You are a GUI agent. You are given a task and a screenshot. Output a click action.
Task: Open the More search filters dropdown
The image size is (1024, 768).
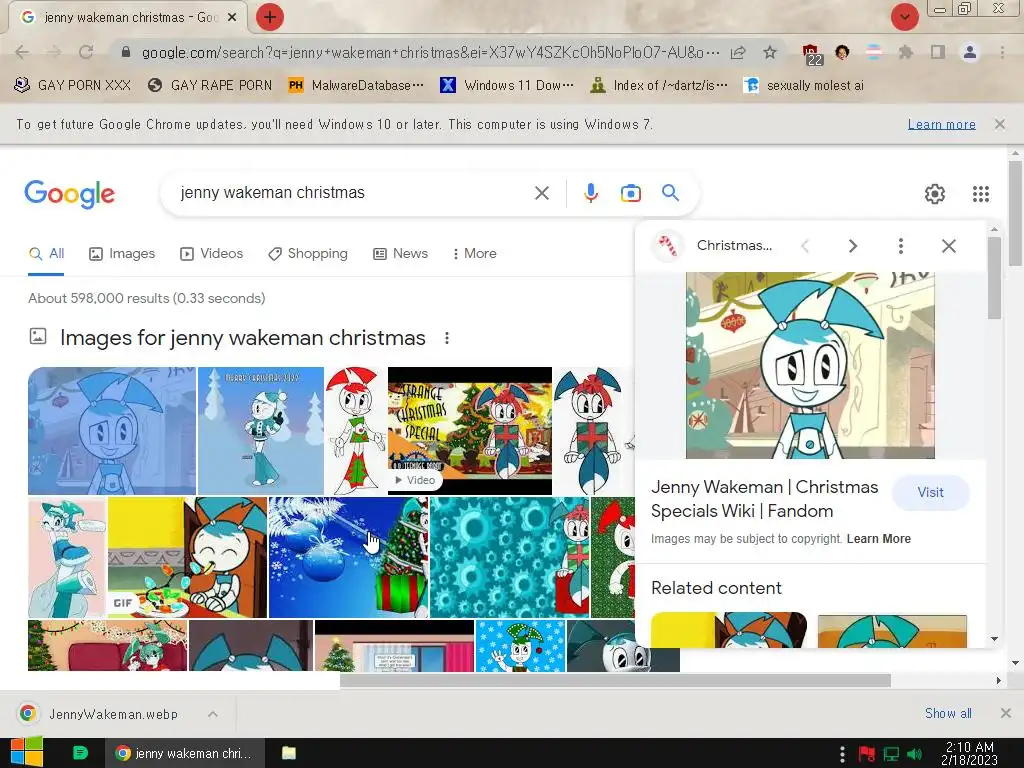(474, 253)
